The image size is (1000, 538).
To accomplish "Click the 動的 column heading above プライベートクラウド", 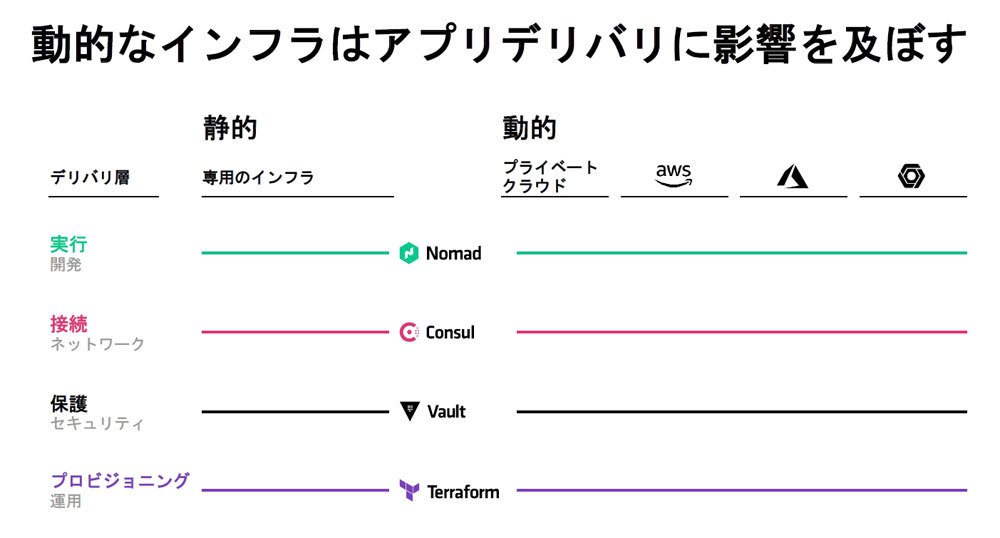I will click(x=529, y=128).
